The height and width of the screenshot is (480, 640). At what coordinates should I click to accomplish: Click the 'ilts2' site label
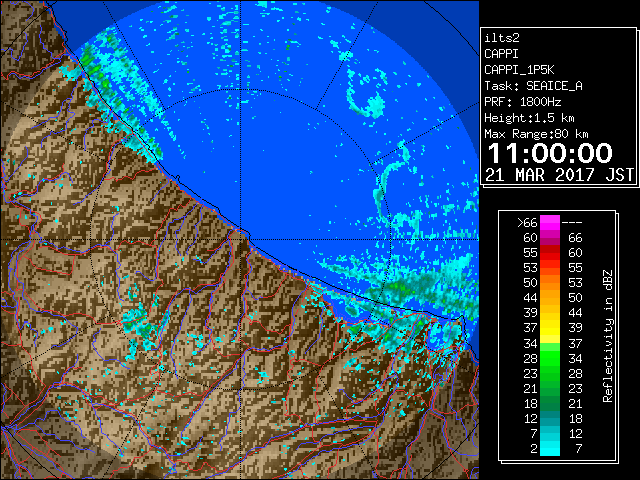[x=502, y=38]
